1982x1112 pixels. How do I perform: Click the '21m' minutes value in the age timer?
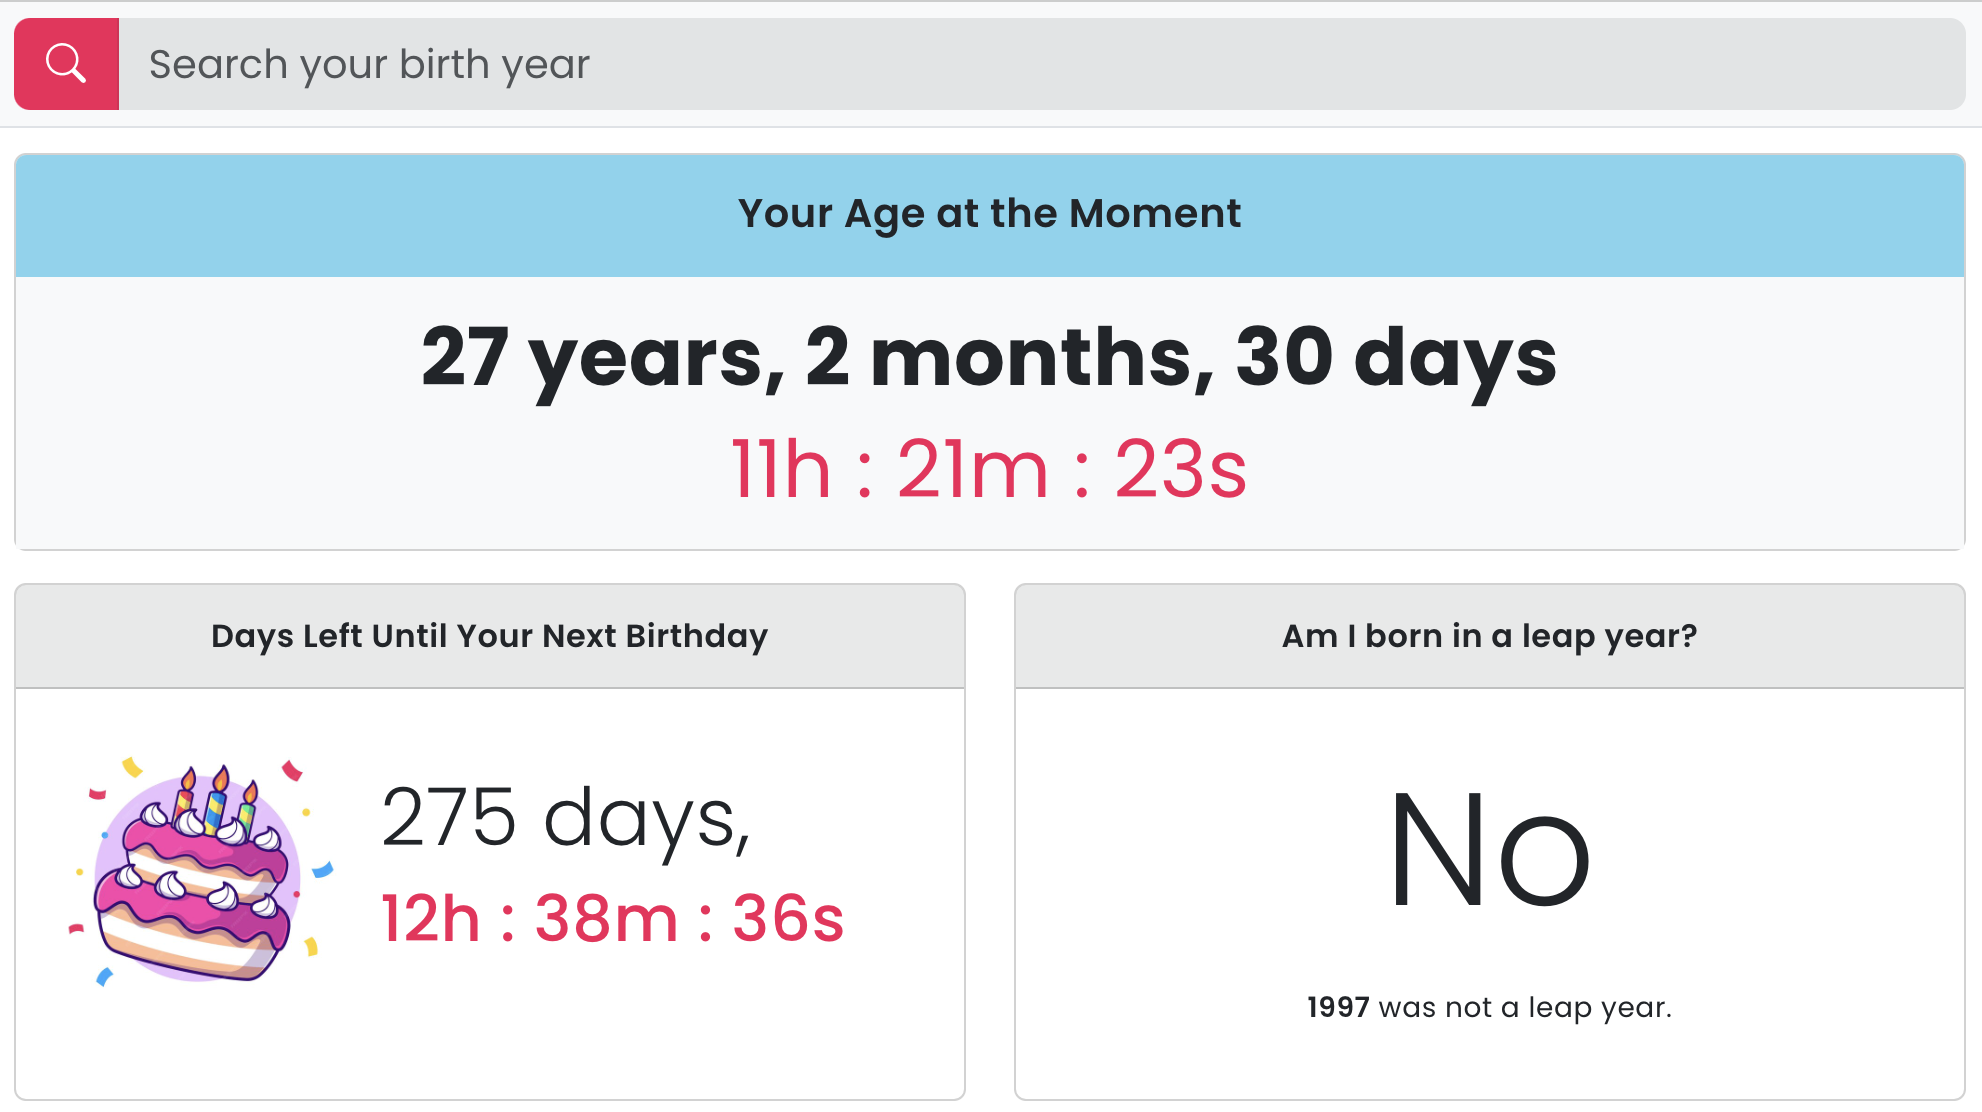pos(973,469)
